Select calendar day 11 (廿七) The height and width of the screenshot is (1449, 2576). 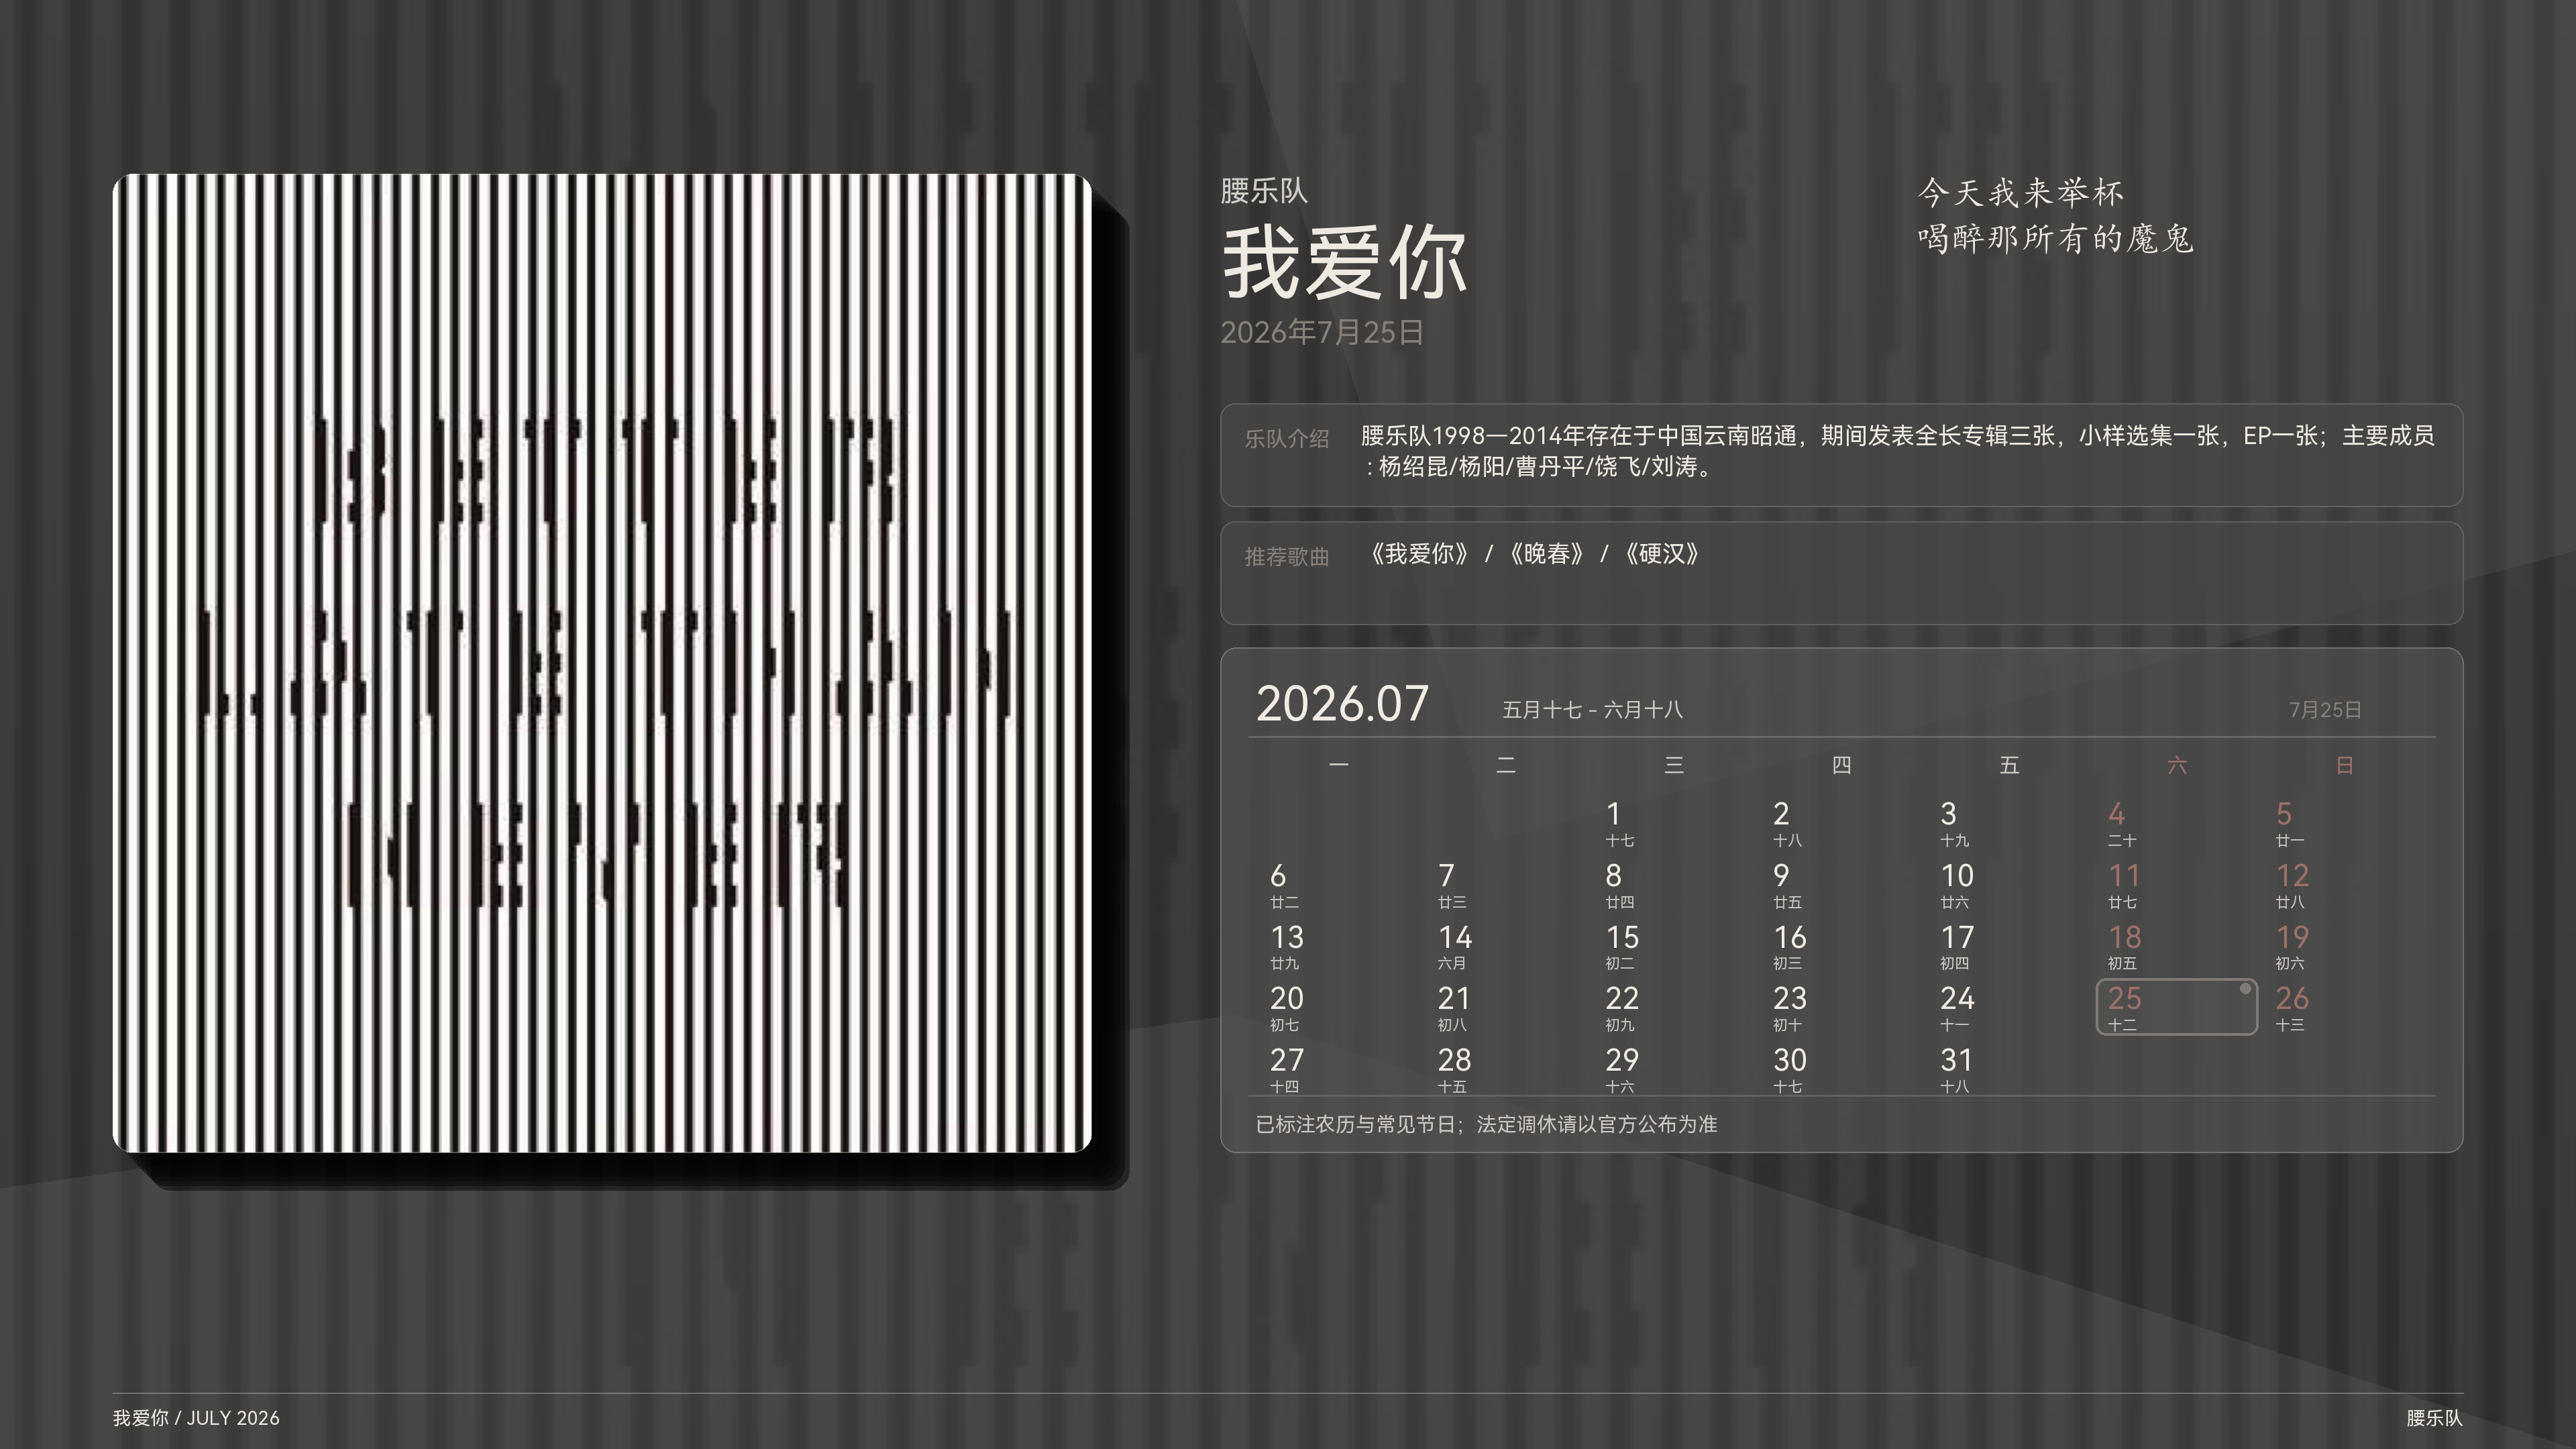tap(2124, 885)
